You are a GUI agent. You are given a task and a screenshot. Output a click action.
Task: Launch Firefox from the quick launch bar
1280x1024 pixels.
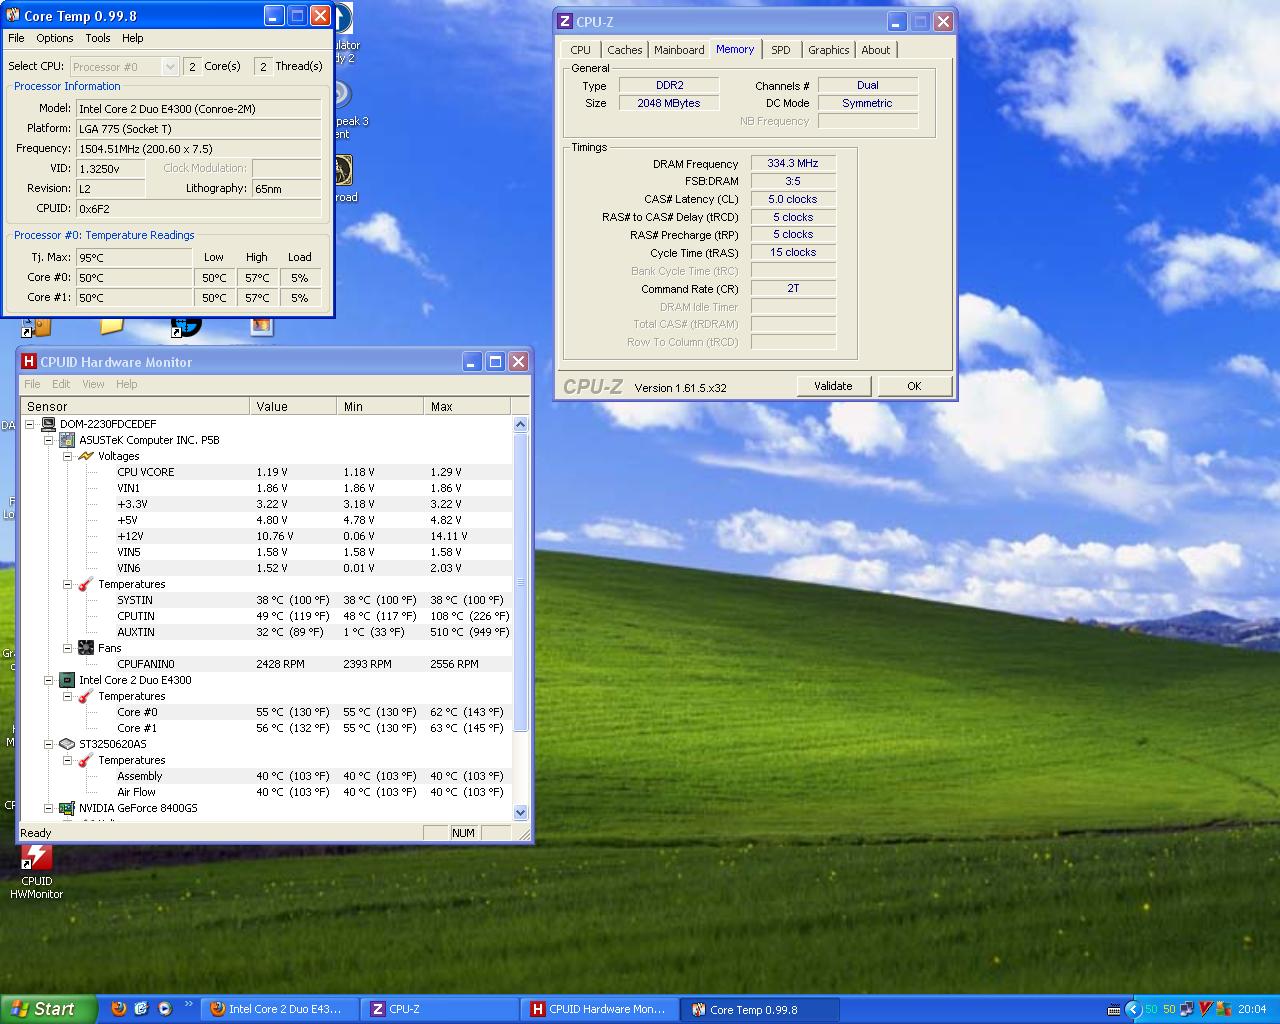(x=119, y=1009)
